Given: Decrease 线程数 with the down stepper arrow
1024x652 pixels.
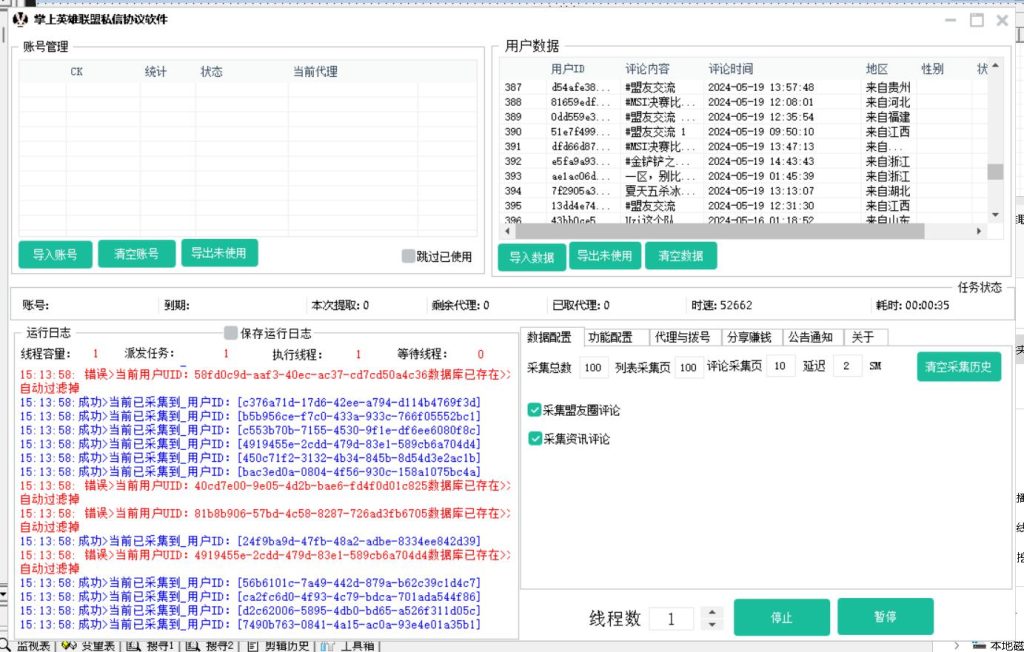Looking at the screenshot, I should click(x=714, y=622).
